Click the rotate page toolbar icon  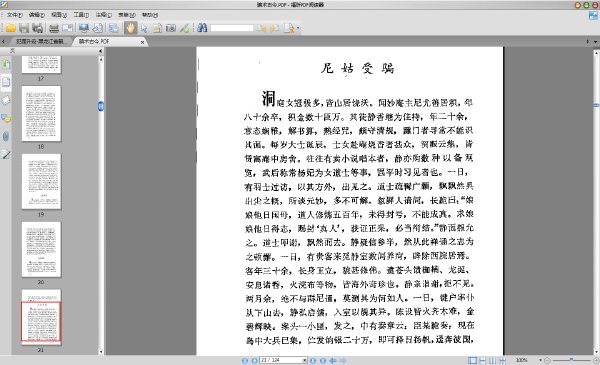tap(98, 28)
